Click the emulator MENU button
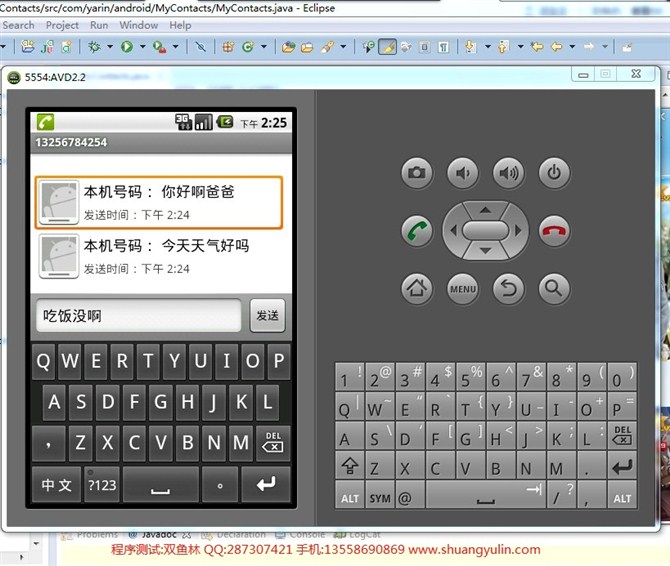Image resolution: width=670 pixels, height=566 pixels. [x=463, y=289]
